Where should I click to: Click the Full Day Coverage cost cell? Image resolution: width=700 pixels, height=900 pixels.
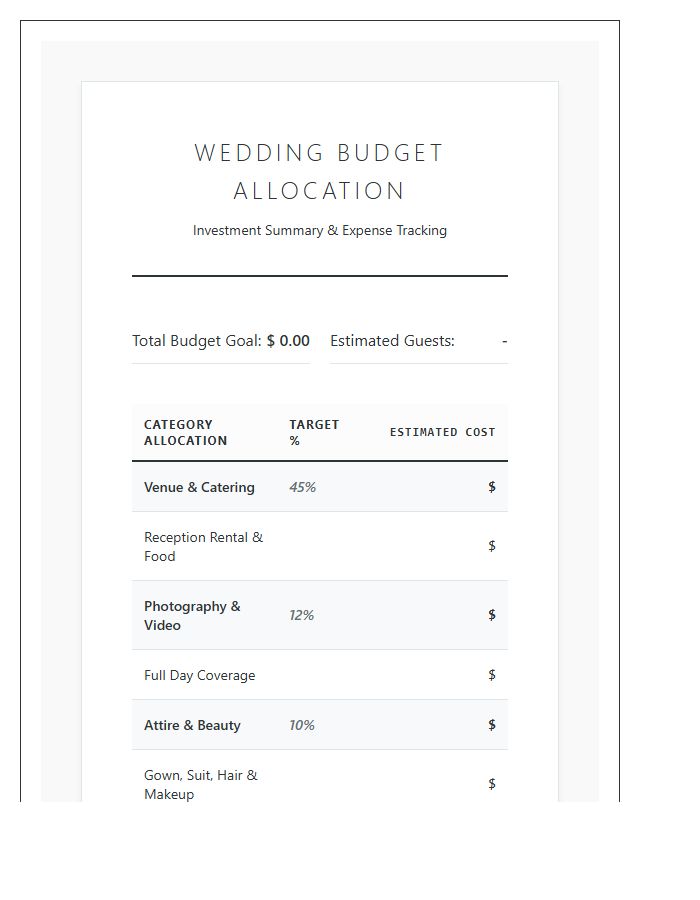click(x=492, y=674)
